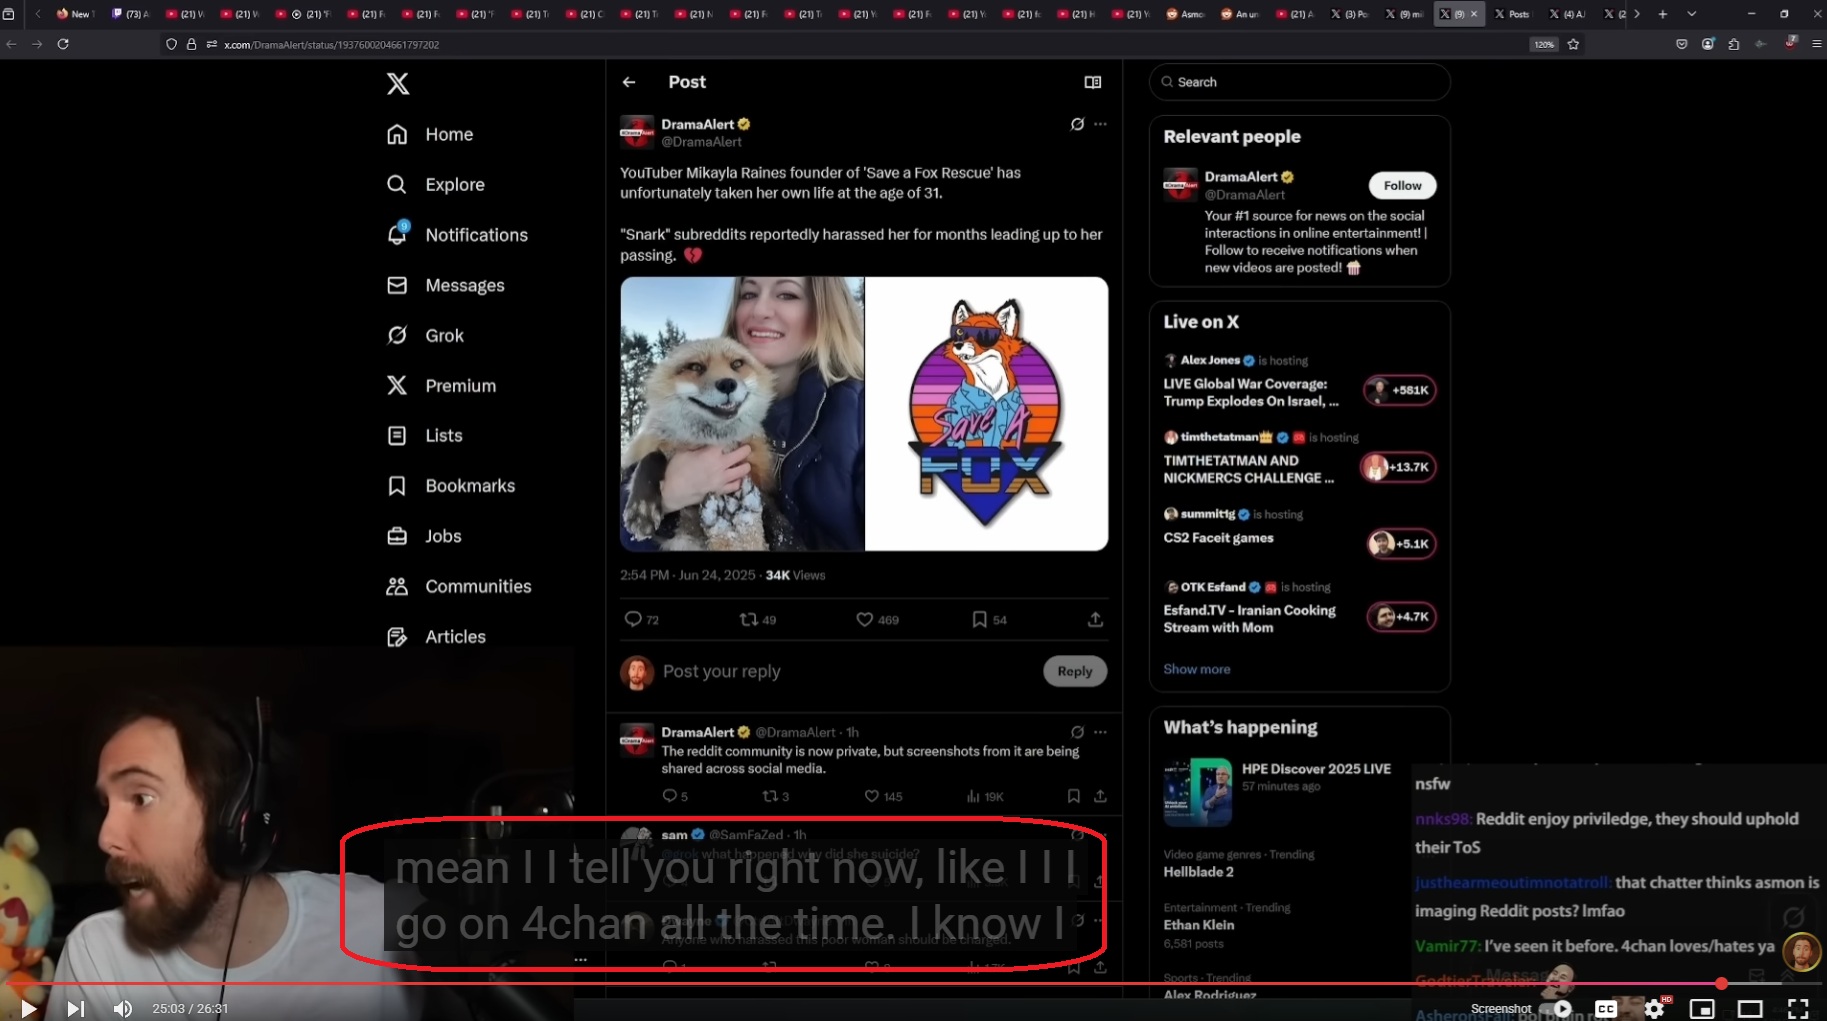Viewport: 1827px width, 1021px height.
Task: Click the reply icon showing 5 on DramaAlert reply
Action: tap(675, 796)
